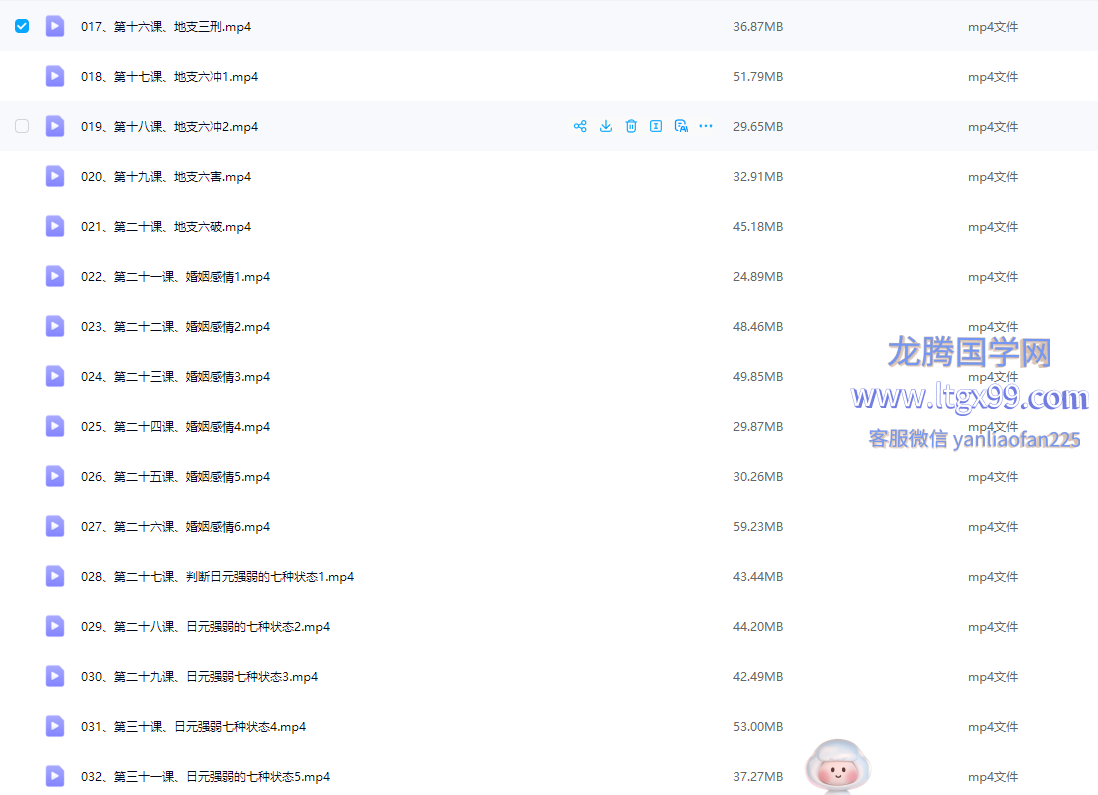Open 020、第十九课、地支六害.mp4
Viewport: 1098px width, 795px height.
(x=166, y=177)
